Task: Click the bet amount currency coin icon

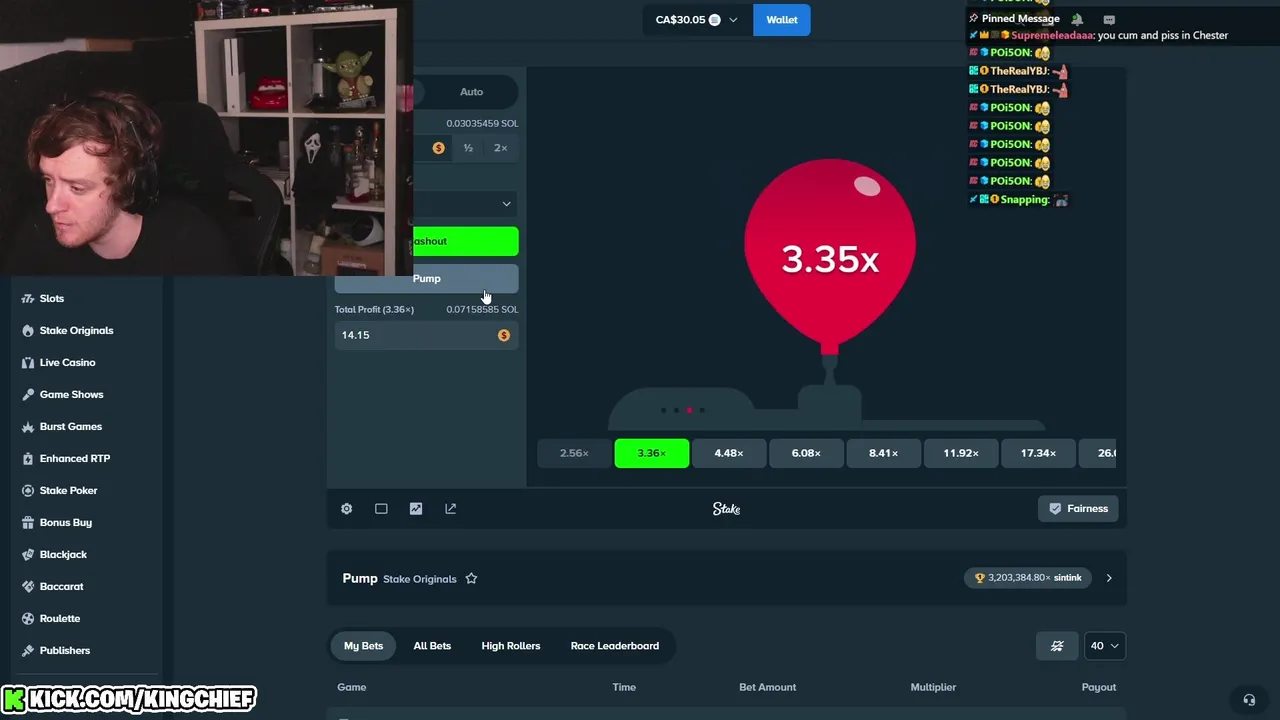Action: pyautogui.click(x=438, y=148)
